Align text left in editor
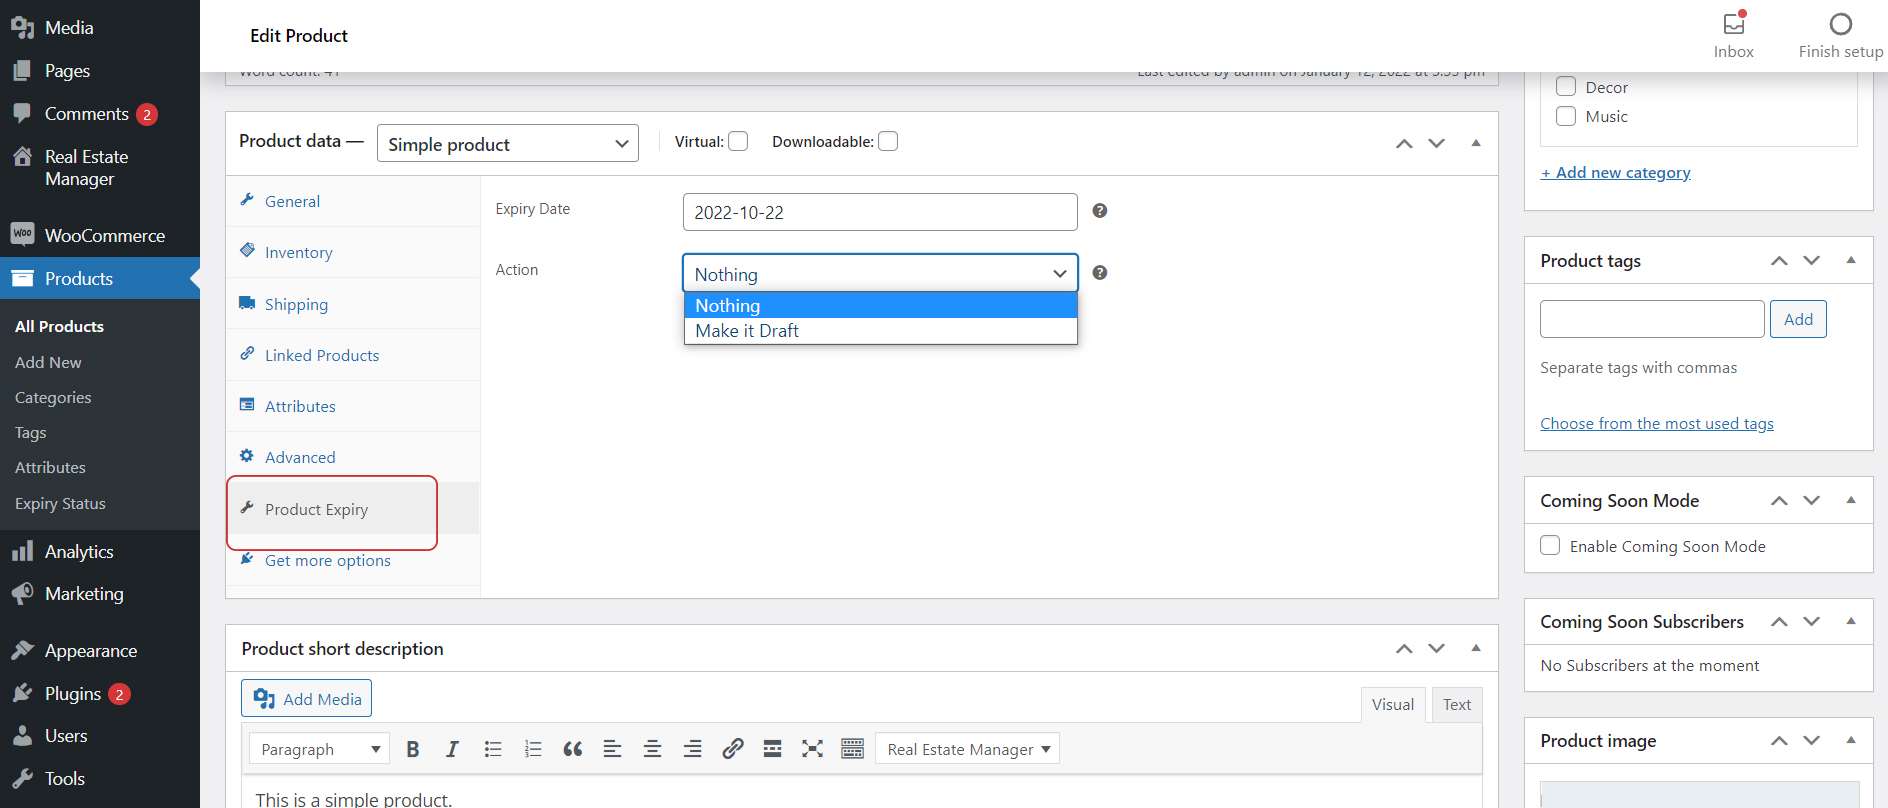The height and width of the screenshot is (808, 1888). pyautogui.click(x=613, y=749)
